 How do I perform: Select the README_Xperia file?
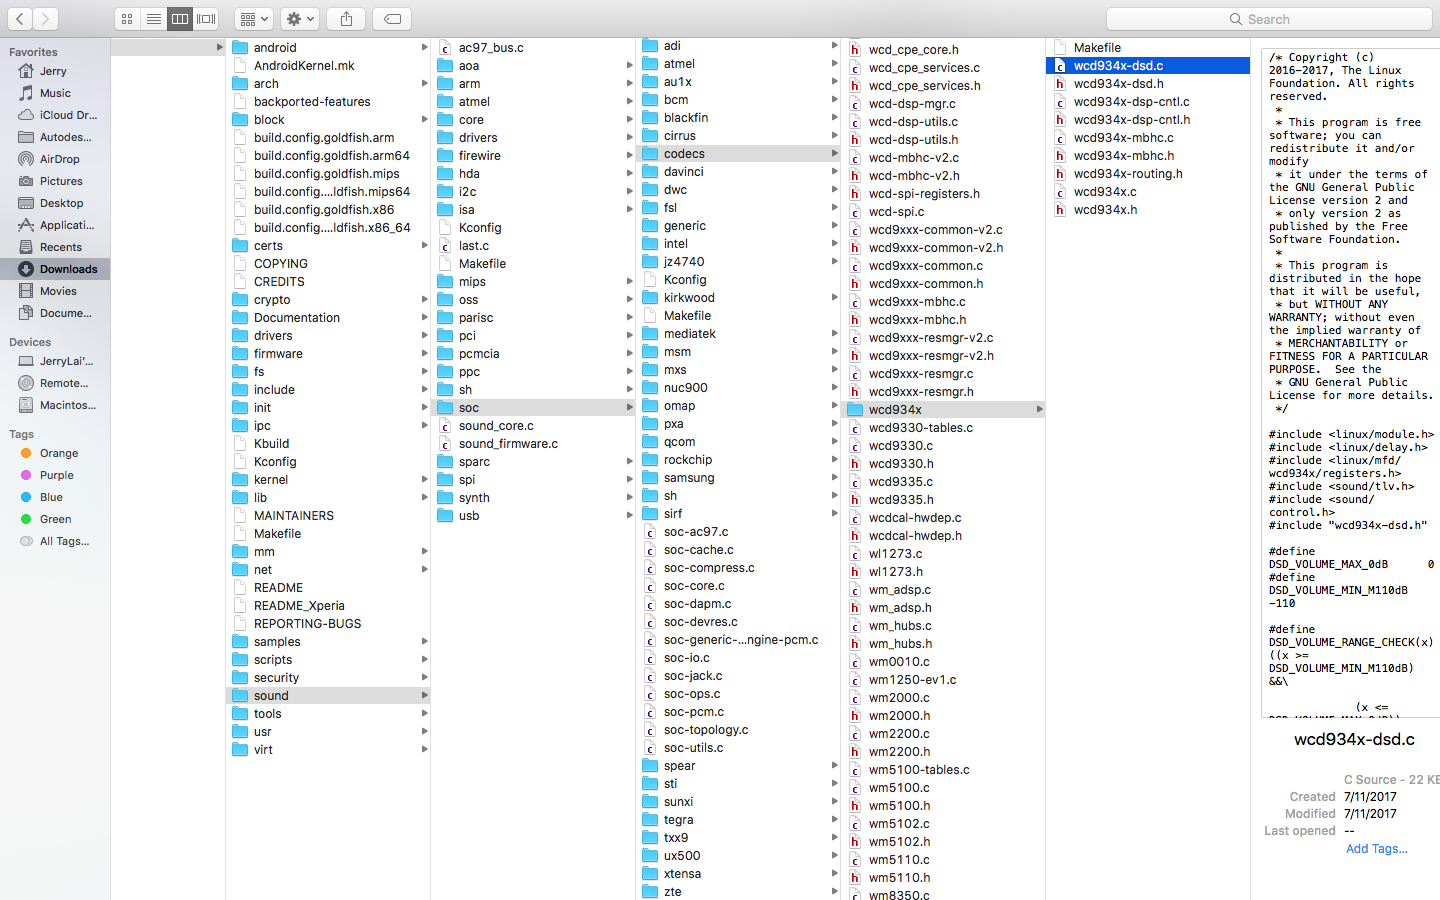[x=328, y=605]
